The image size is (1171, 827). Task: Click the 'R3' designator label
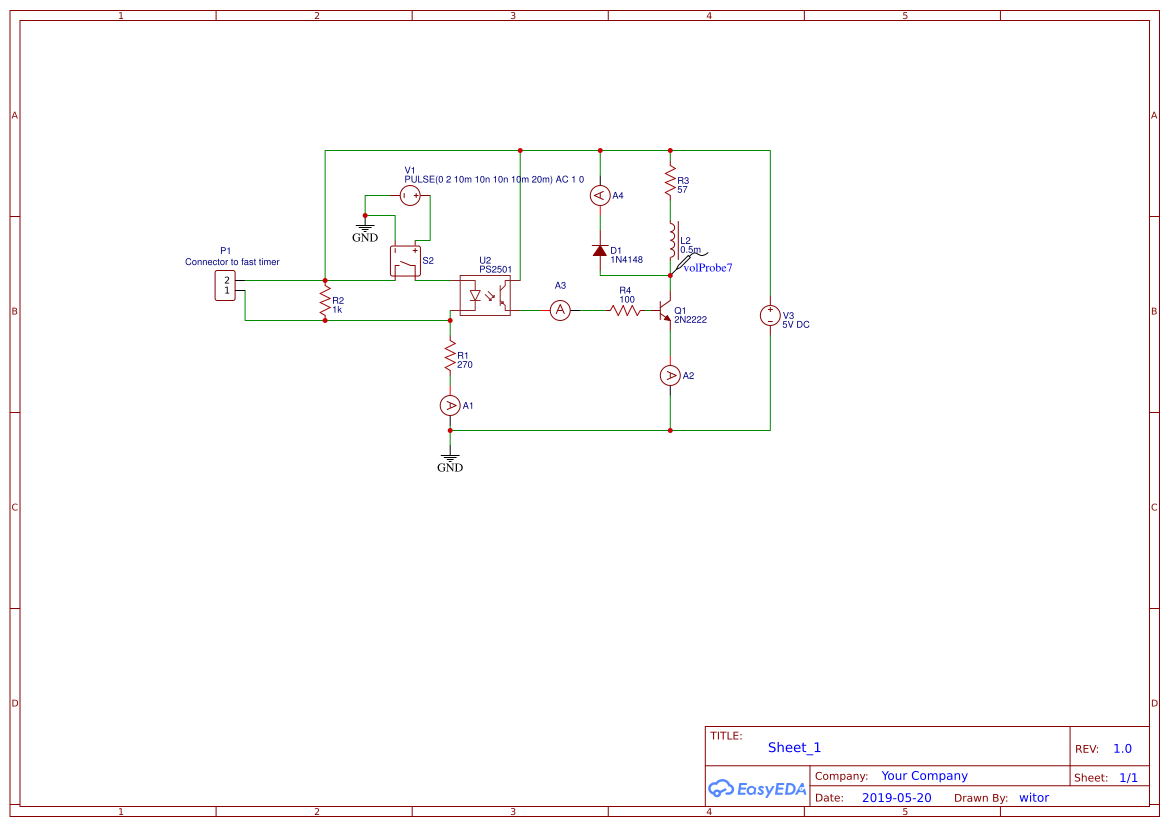click(x=683, y=181)
